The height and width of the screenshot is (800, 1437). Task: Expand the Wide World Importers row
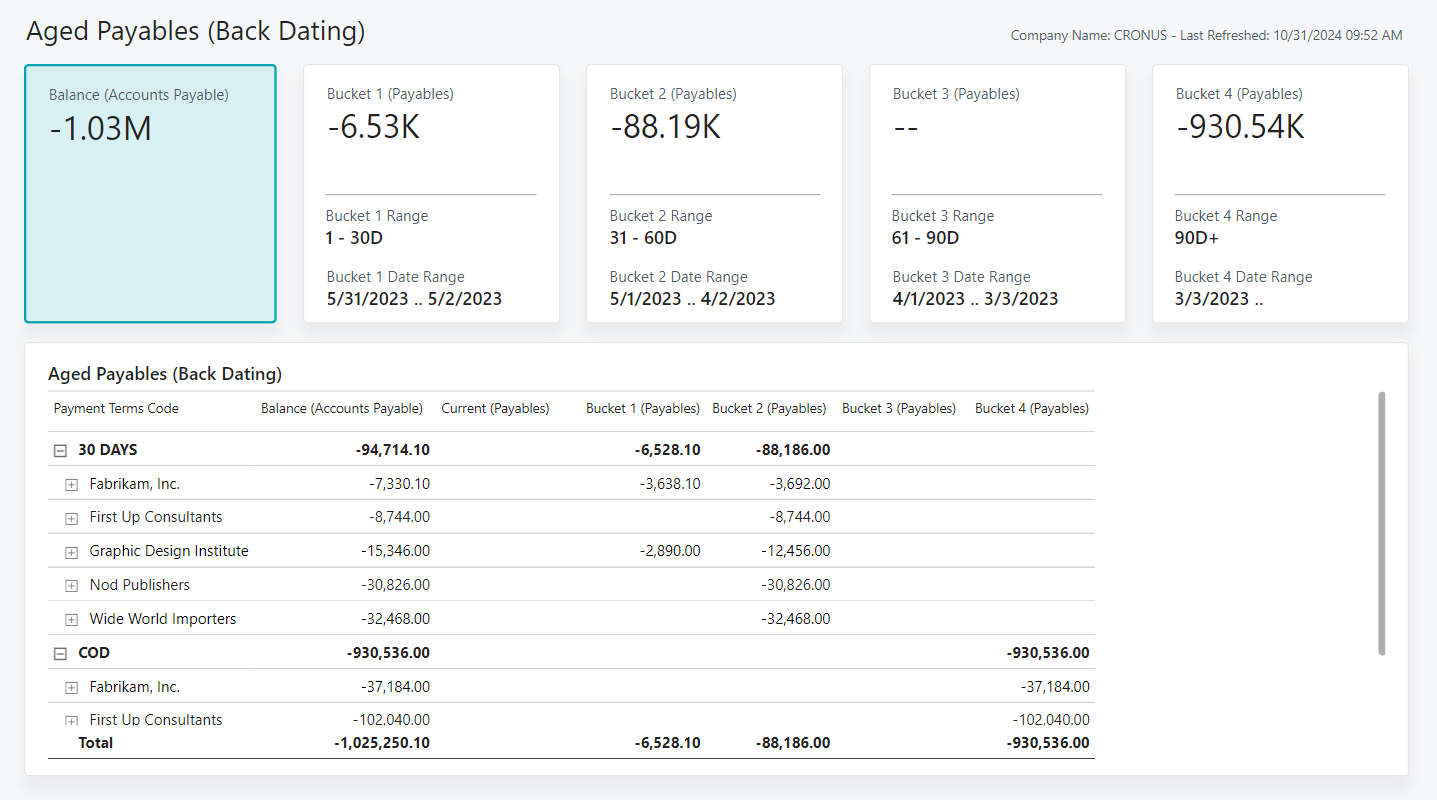tap(71, 619)
